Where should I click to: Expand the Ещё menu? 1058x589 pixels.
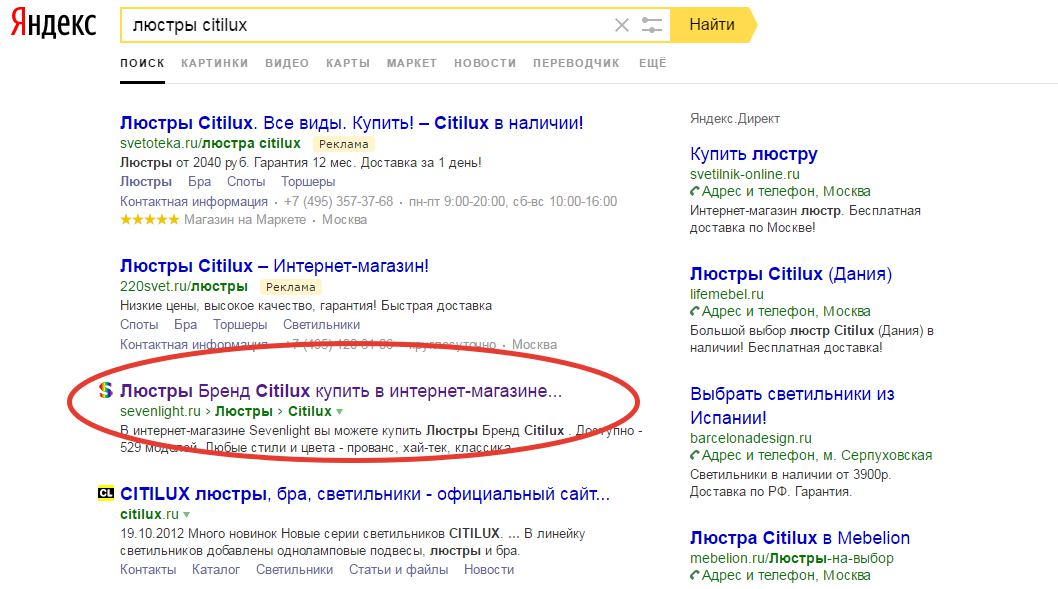click(x=652, y=63)
